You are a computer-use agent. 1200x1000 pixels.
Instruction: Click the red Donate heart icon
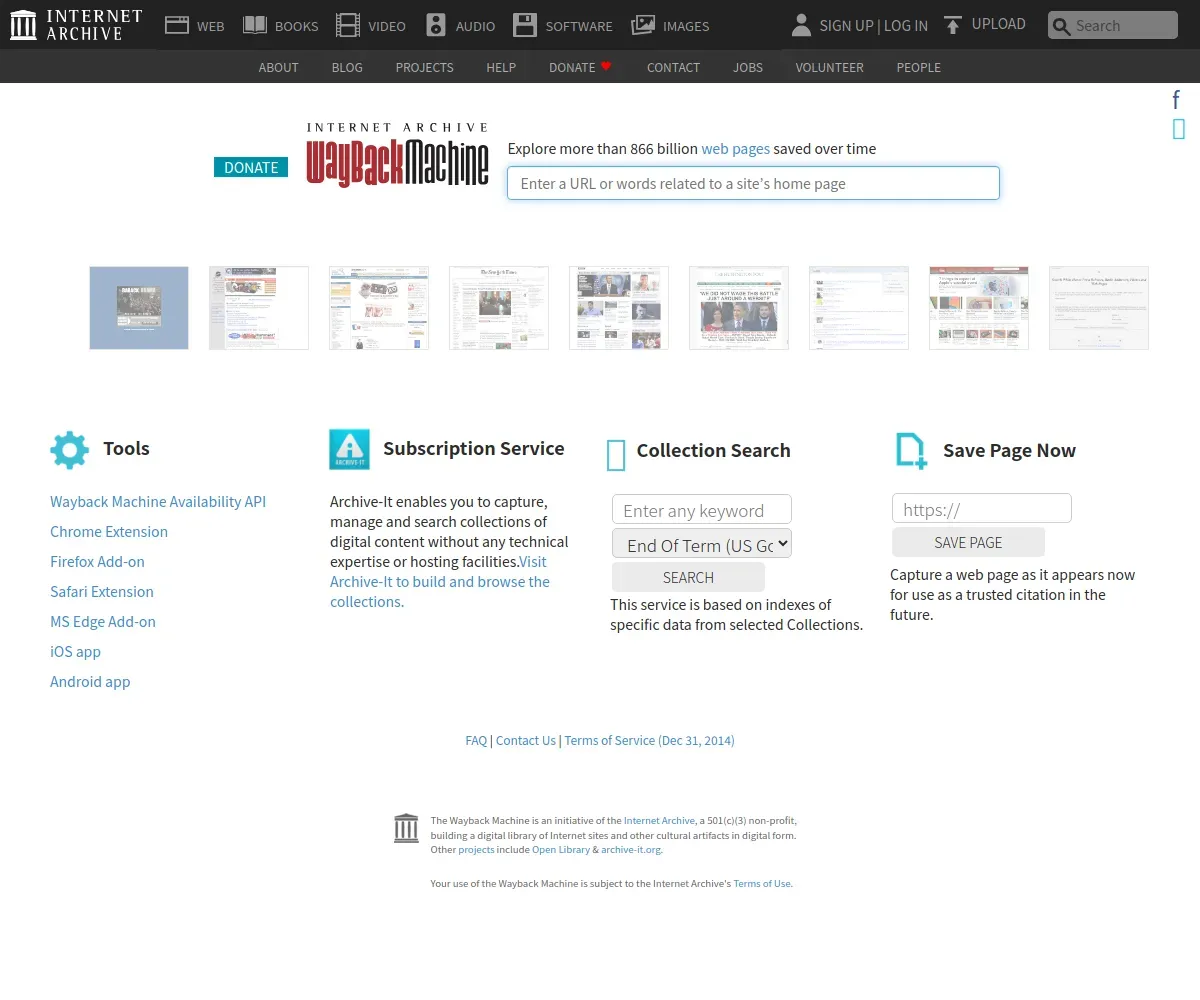pyautogui.click(x=606, y=66)
